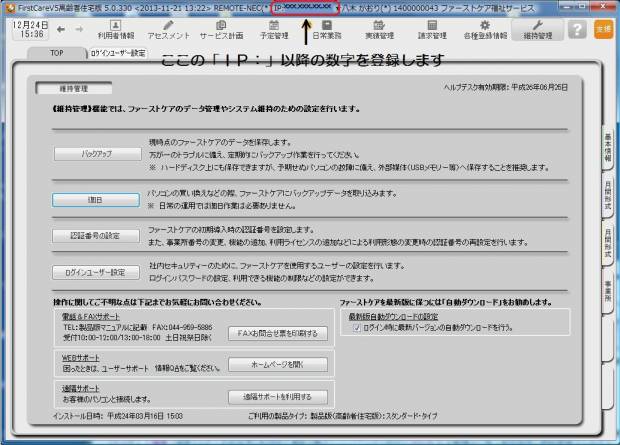Click the orange 支援 button
This screenshot has width=620, height=445.
[x=603, y=29]
